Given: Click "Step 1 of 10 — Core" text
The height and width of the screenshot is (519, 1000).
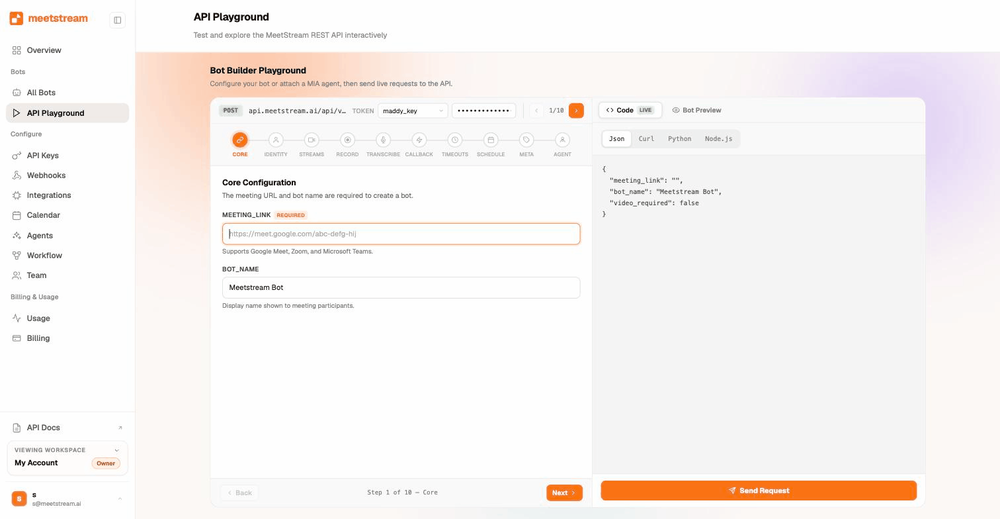Looking at the screenshot, I should 402,493.
